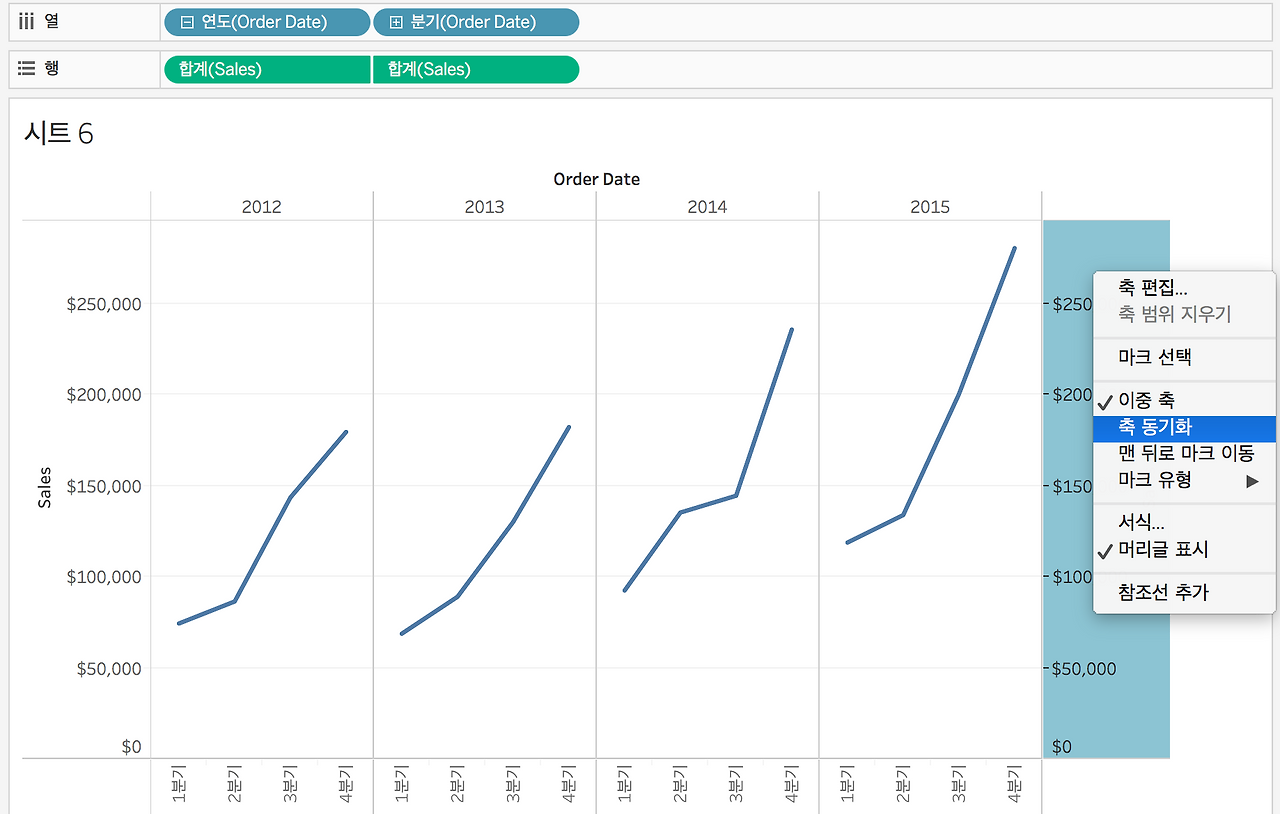Click the columns shelf icon next to 열
The height and width of the screenshot is (814, 1280).
pyautogui.click(x=27, y=21)
